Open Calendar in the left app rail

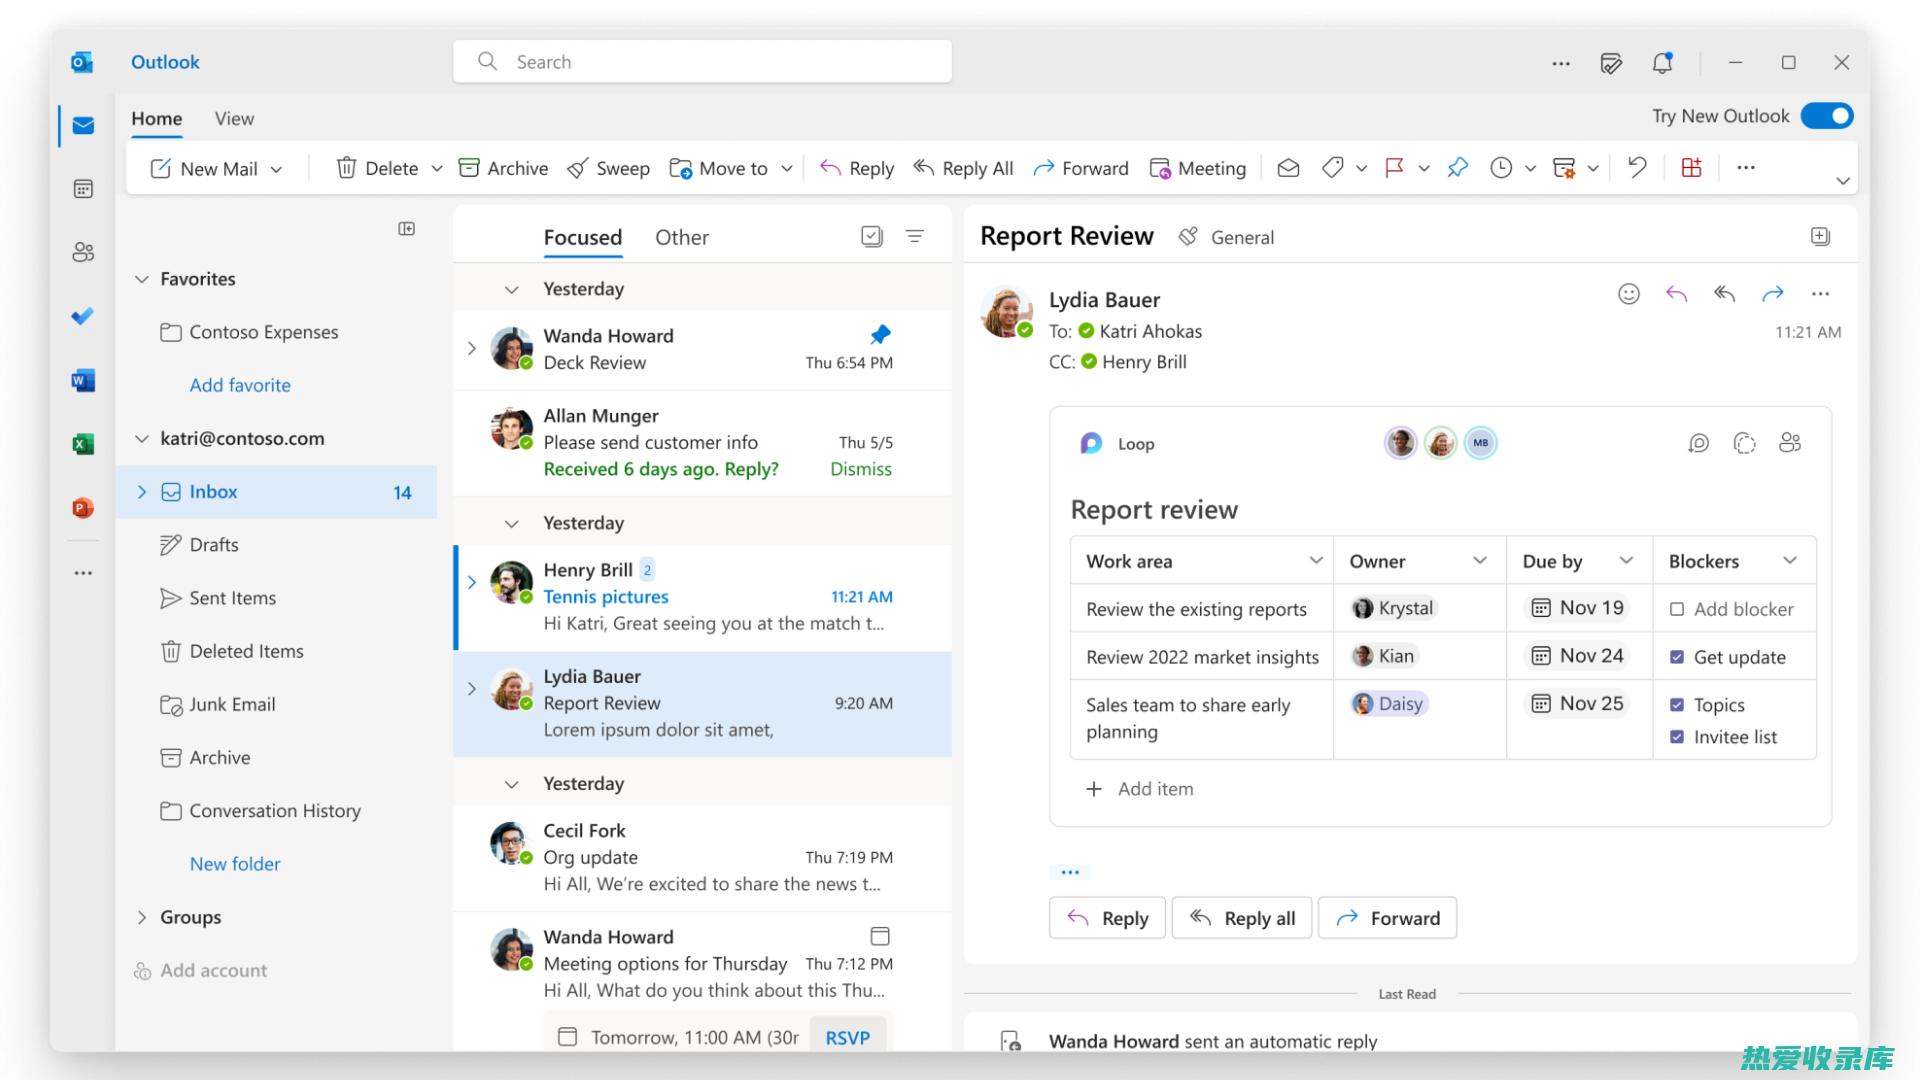(83, 189)
